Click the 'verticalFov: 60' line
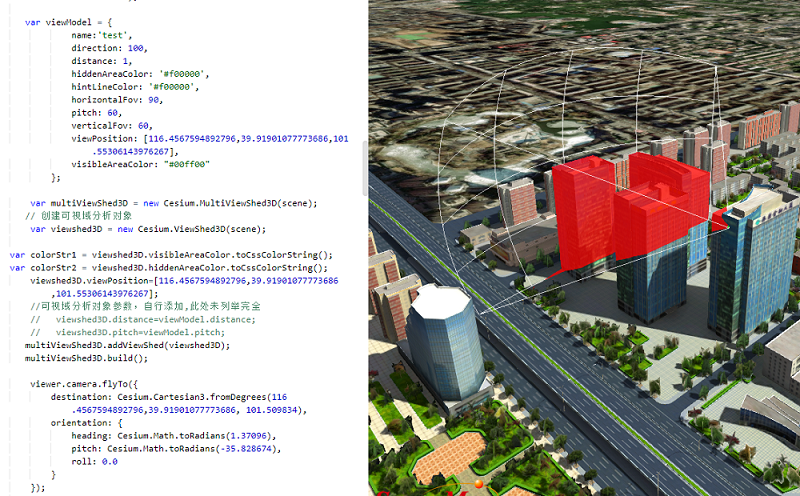Screen dimensions: 800x496 (112, 126)
